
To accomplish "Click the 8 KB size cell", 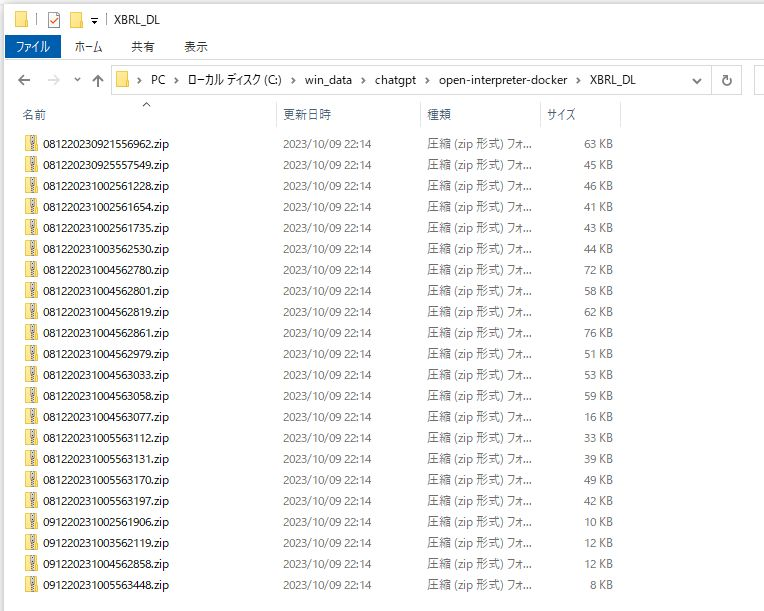I will 601,585.
